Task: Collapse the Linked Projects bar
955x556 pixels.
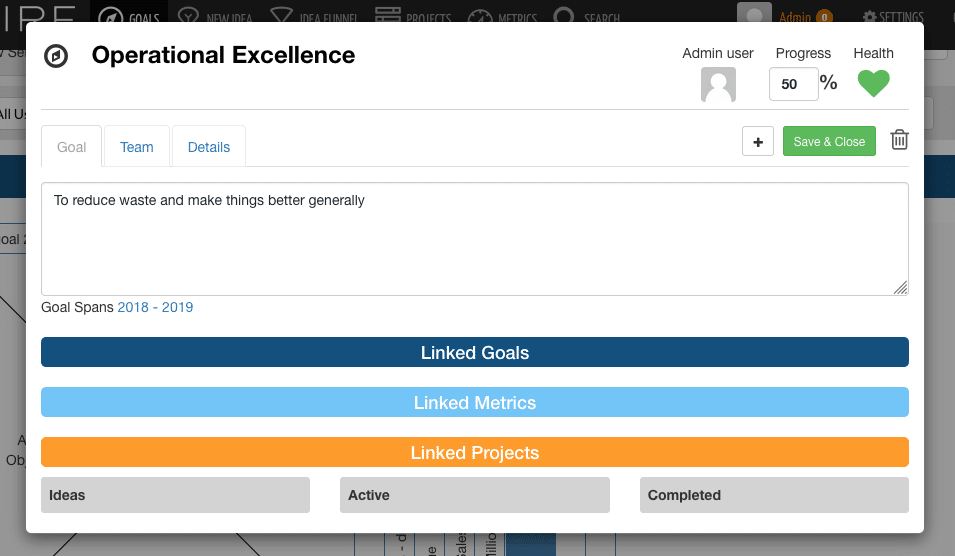Action: pyautogui.click(x=474, y=452)
